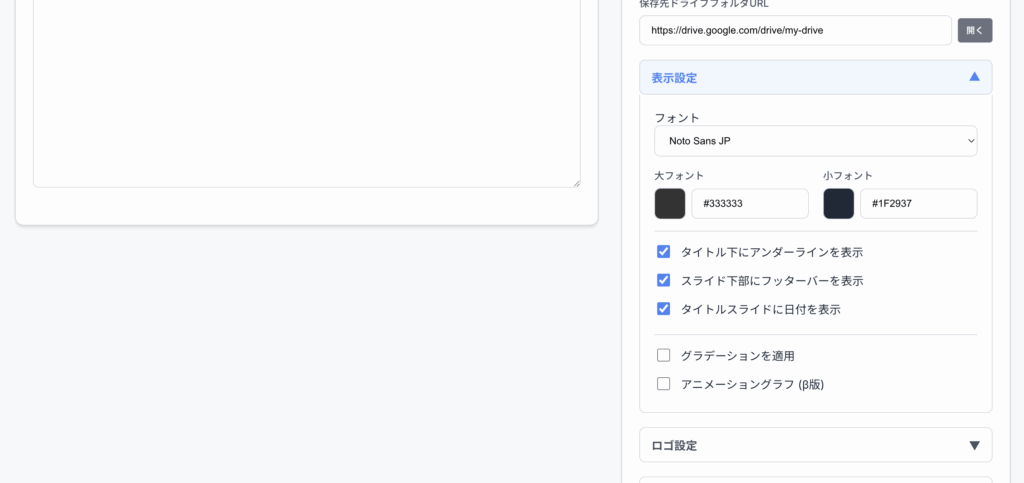Focus the #1F2937 hex color field
Screen dimensions: 1024x483
pyautogui.click(x=918, y=204)
